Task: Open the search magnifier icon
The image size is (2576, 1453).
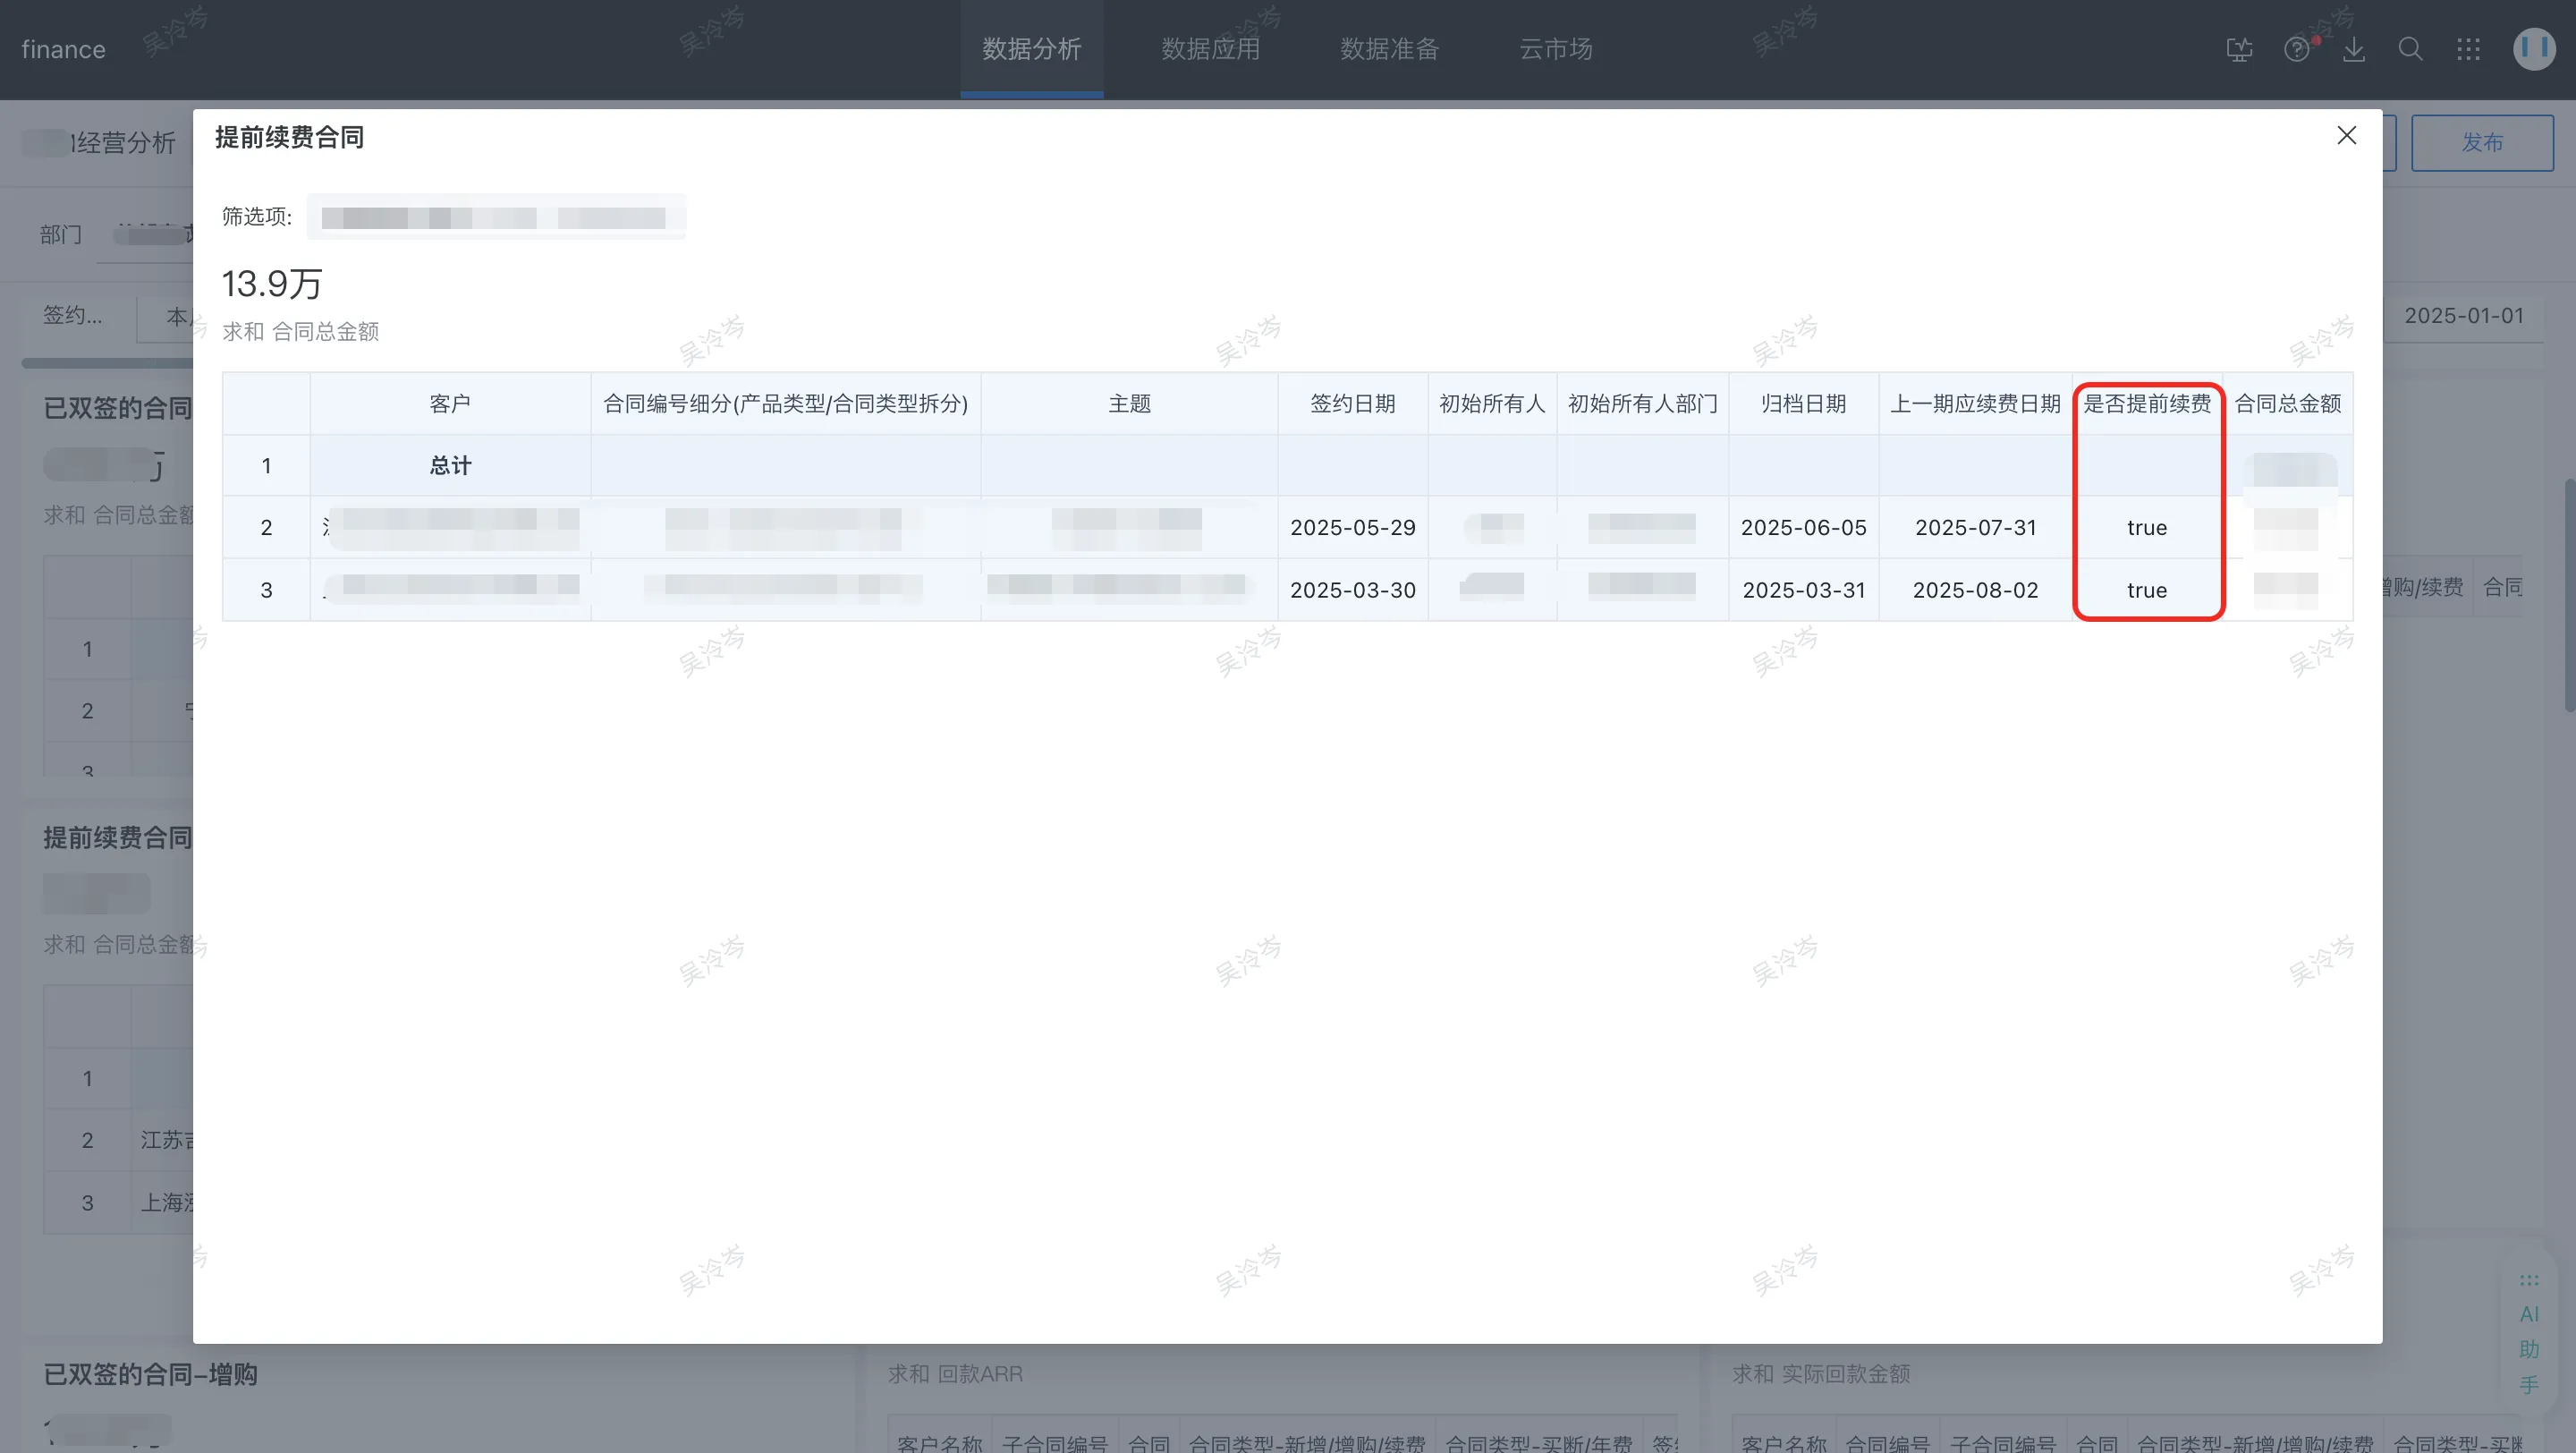Action: click(x=2411, y=49)
